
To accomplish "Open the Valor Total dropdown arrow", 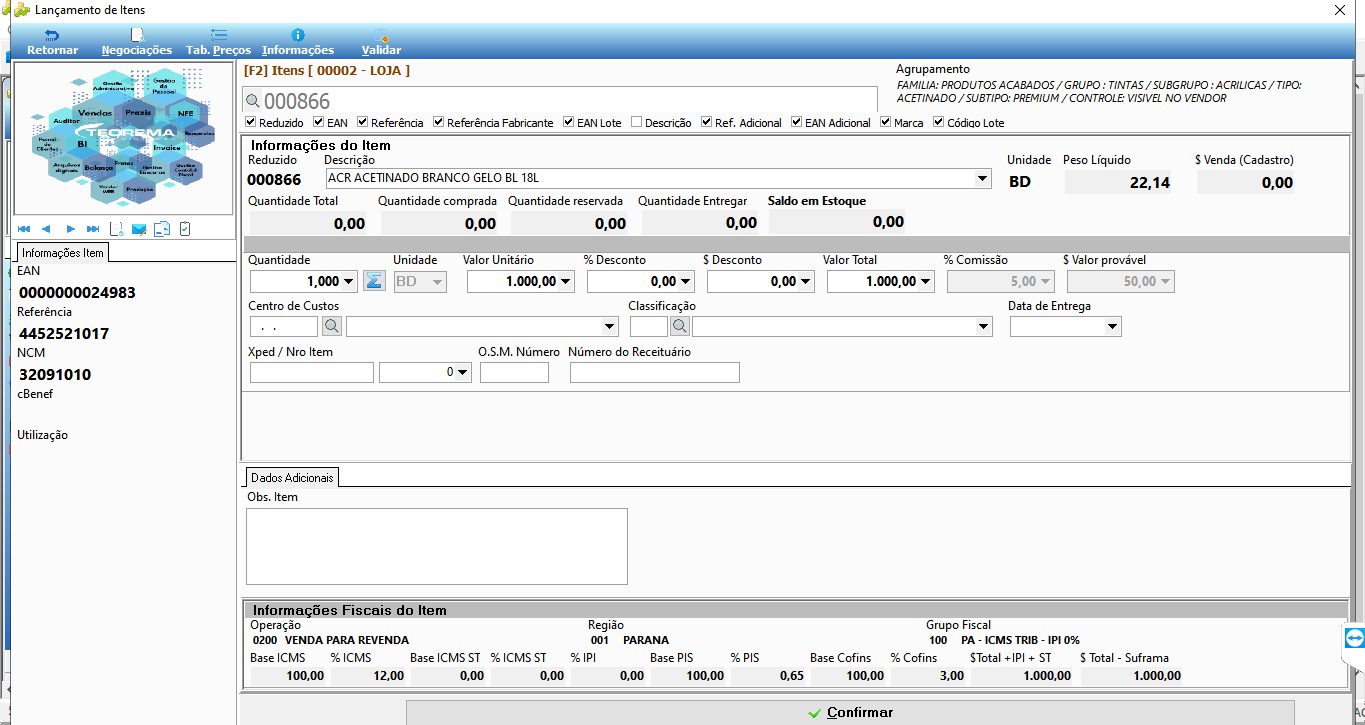I will [x=926, y=282].
